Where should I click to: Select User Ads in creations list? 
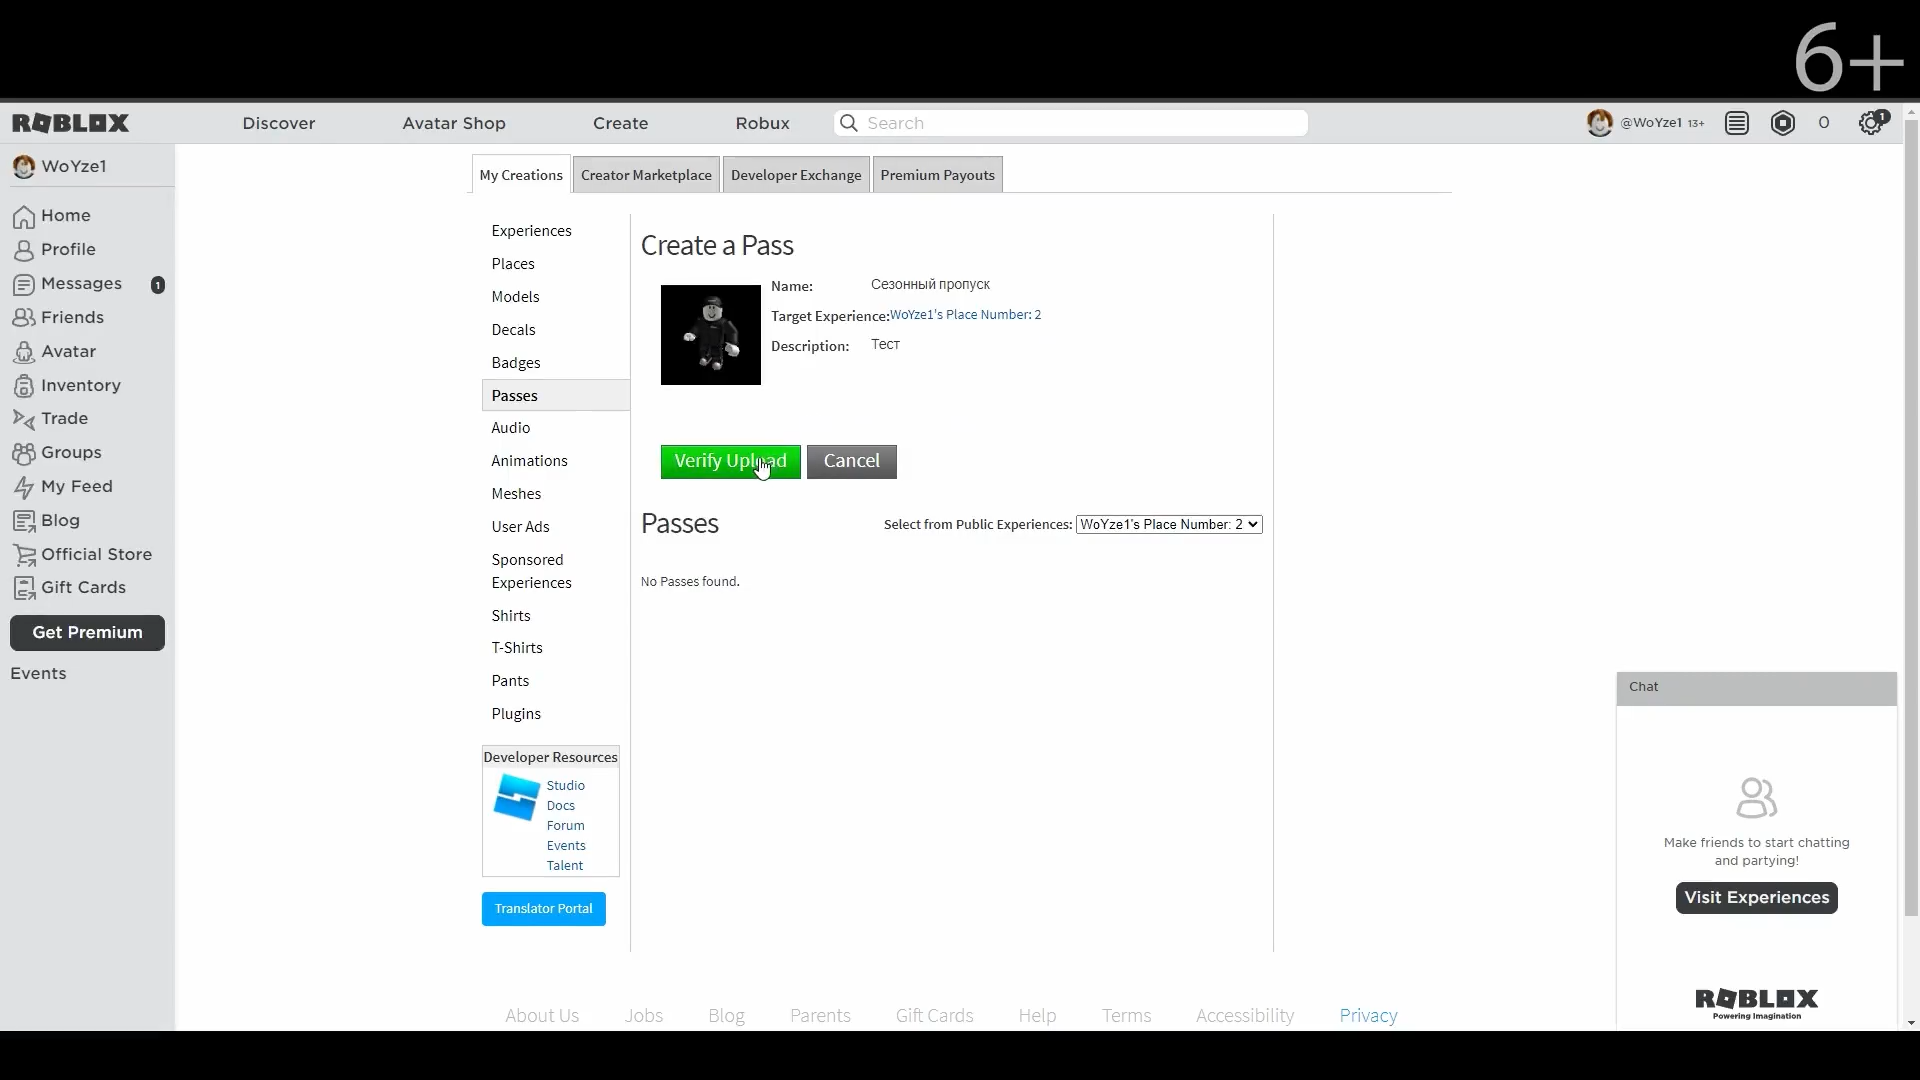[521, 527]
